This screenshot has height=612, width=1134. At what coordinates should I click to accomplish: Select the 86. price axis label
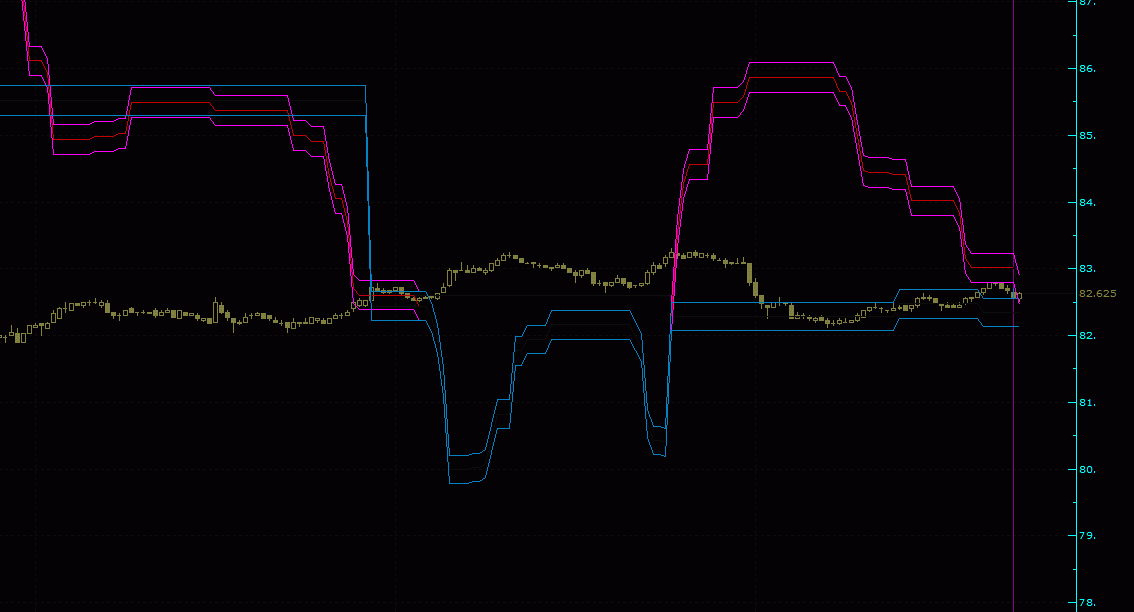coord(1087,69)
